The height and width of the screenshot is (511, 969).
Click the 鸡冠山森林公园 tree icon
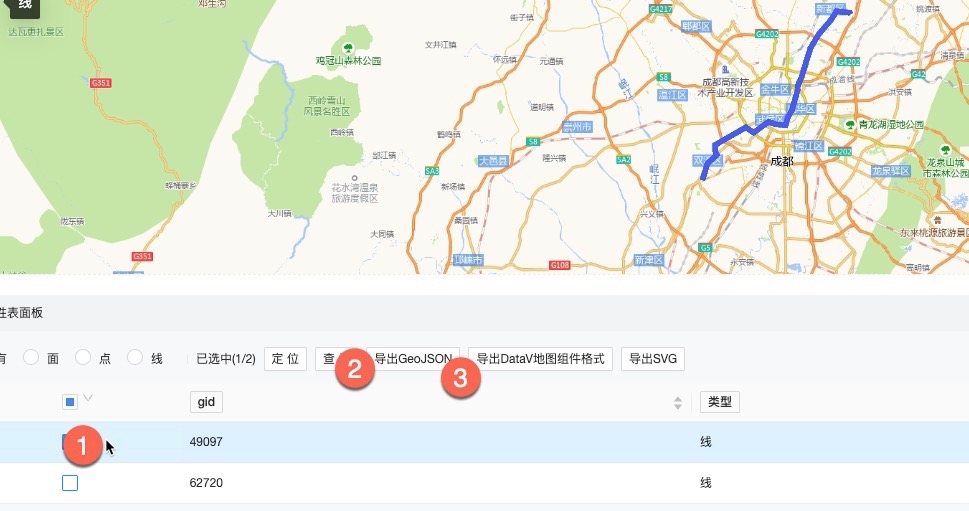point(348,48)
